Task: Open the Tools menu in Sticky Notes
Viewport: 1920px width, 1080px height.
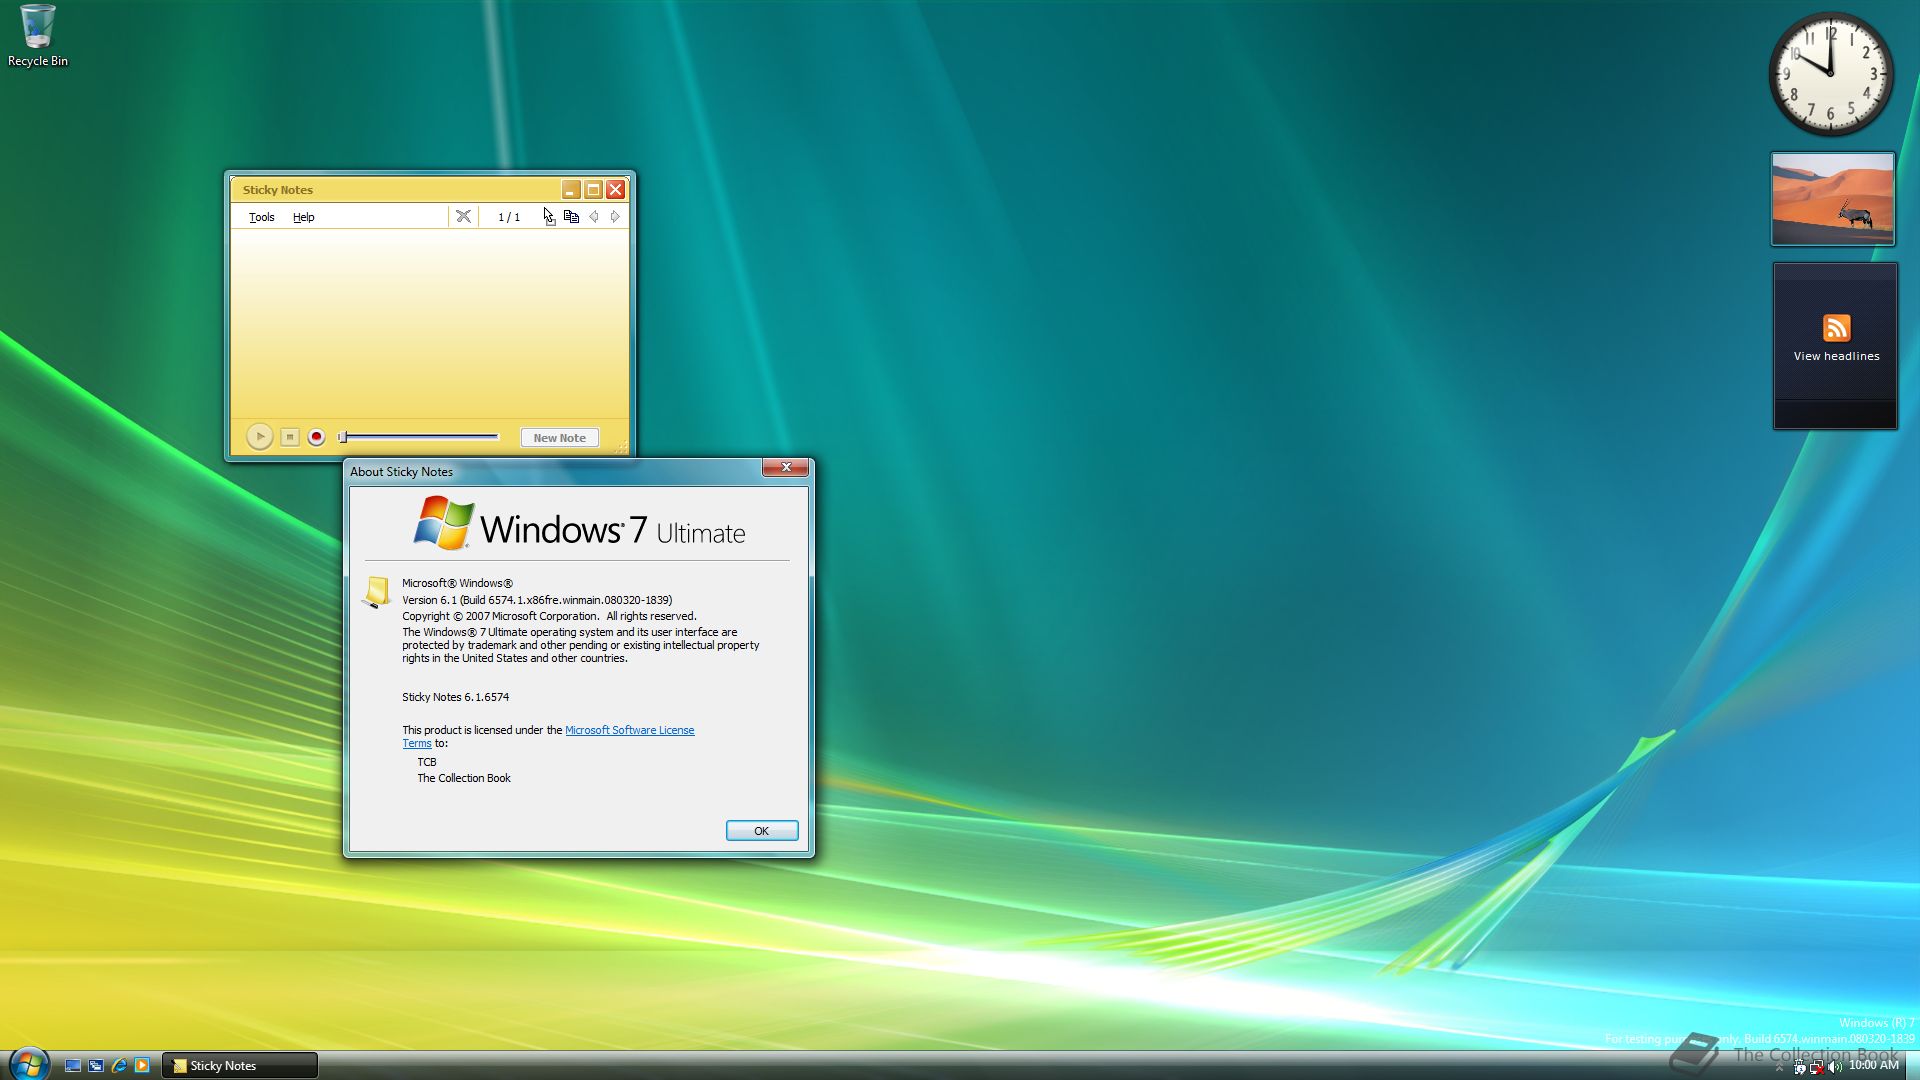Action: click(261, 217)
